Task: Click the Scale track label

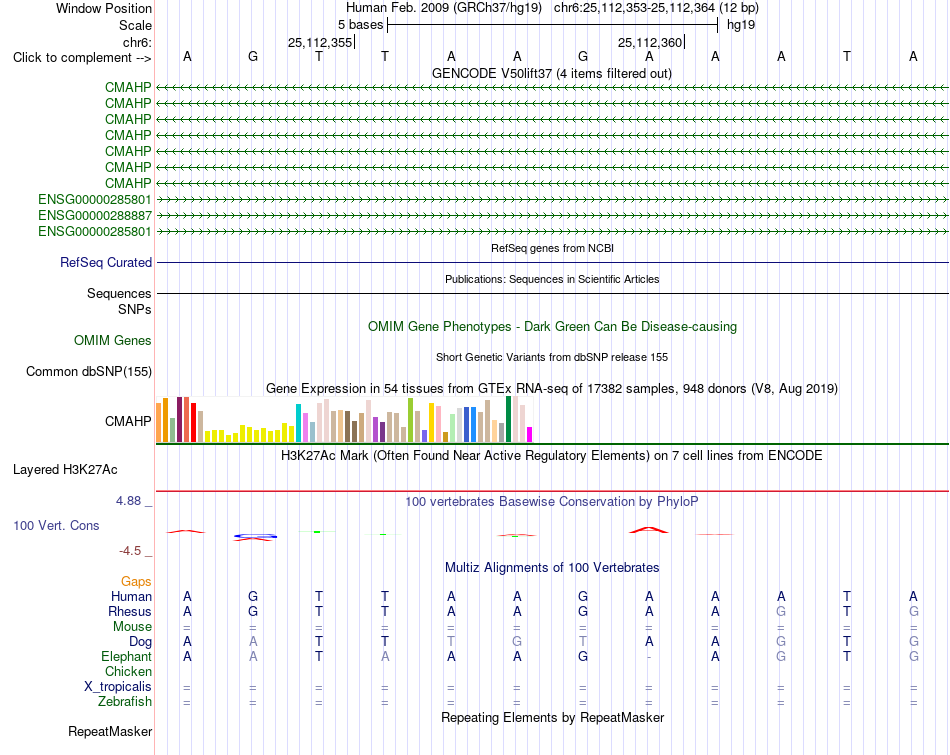Action: (135, 25)
